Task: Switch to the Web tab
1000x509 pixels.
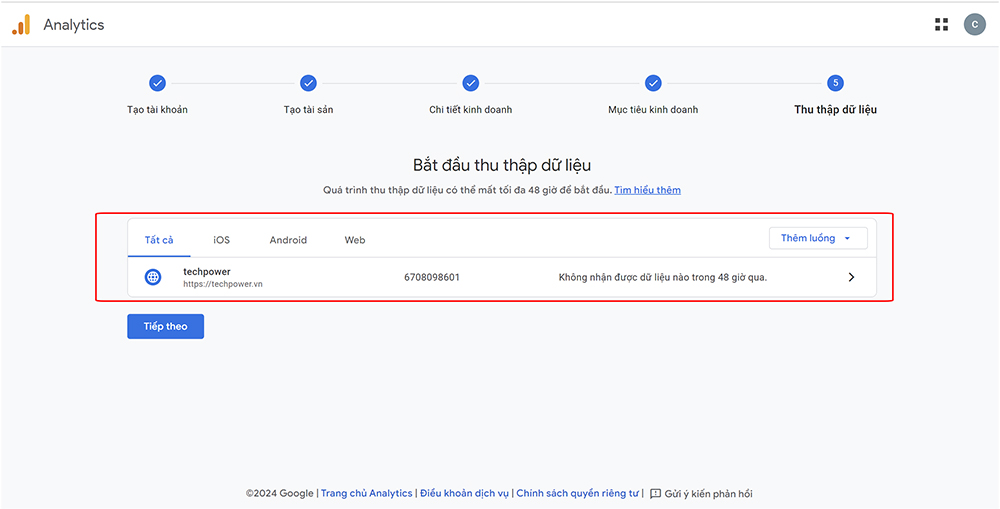Action: pyautogui.click(x=355, y=240)
